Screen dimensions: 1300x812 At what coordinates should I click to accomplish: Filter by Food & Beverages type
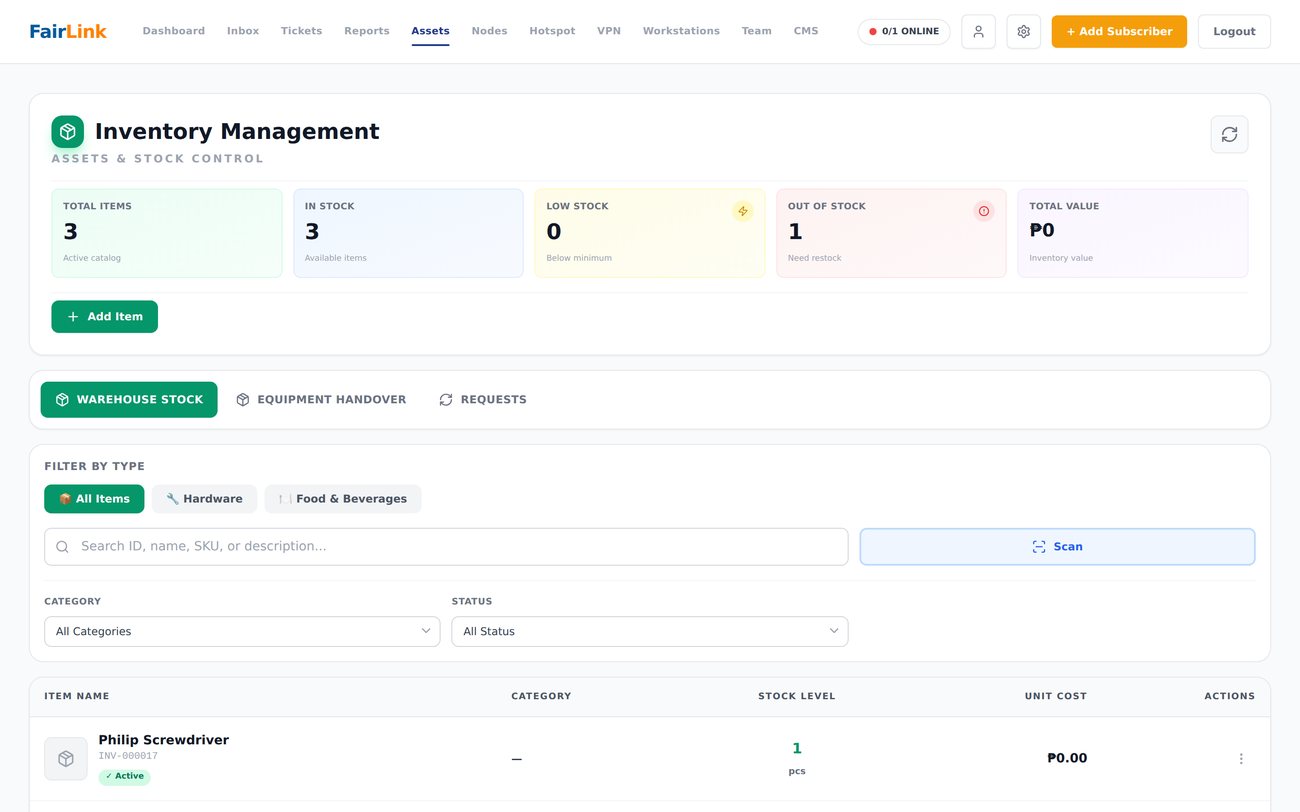point(343,499)
